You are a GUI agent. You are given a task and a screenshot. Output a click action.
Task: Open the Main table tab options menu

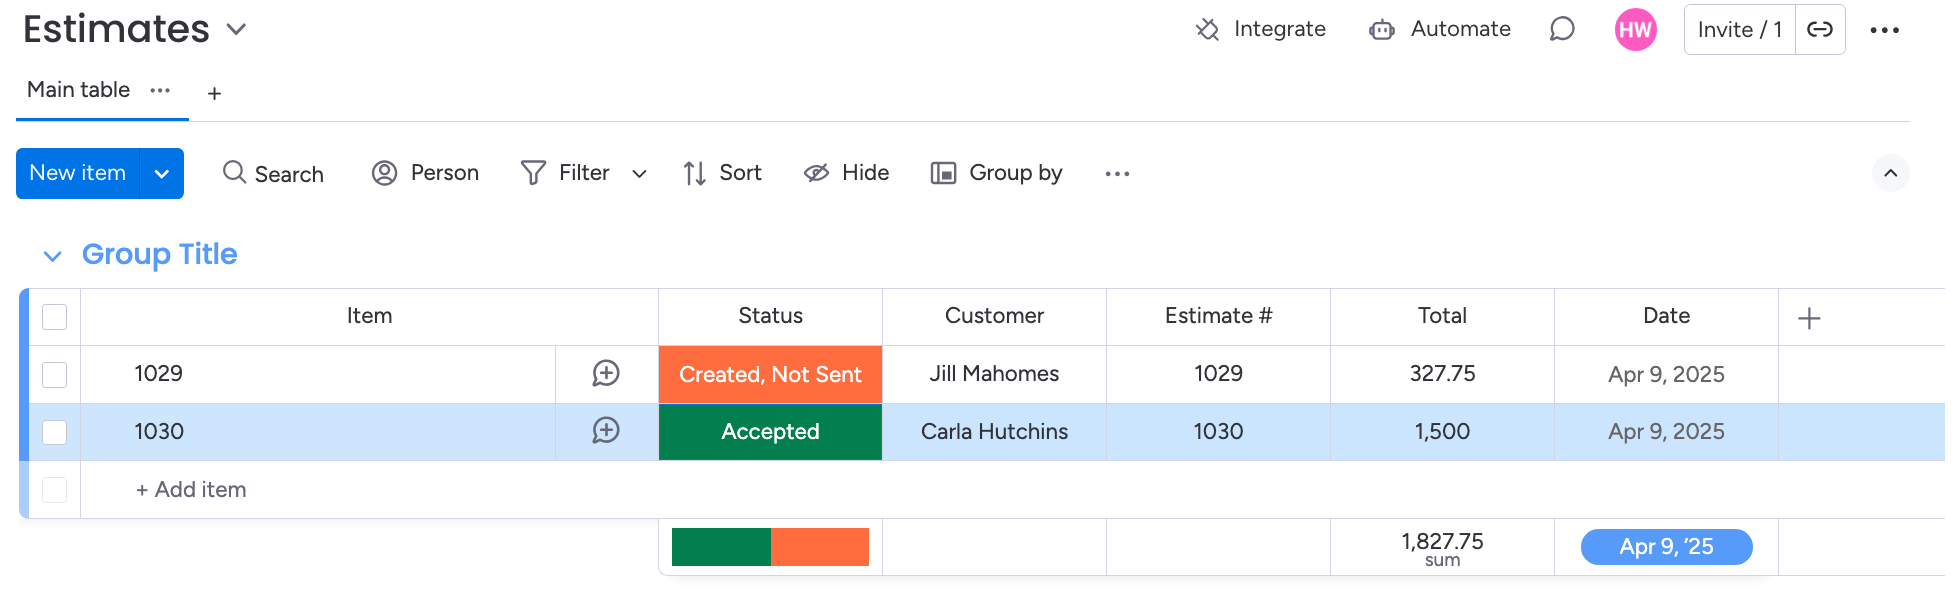[x=160, y=90]
